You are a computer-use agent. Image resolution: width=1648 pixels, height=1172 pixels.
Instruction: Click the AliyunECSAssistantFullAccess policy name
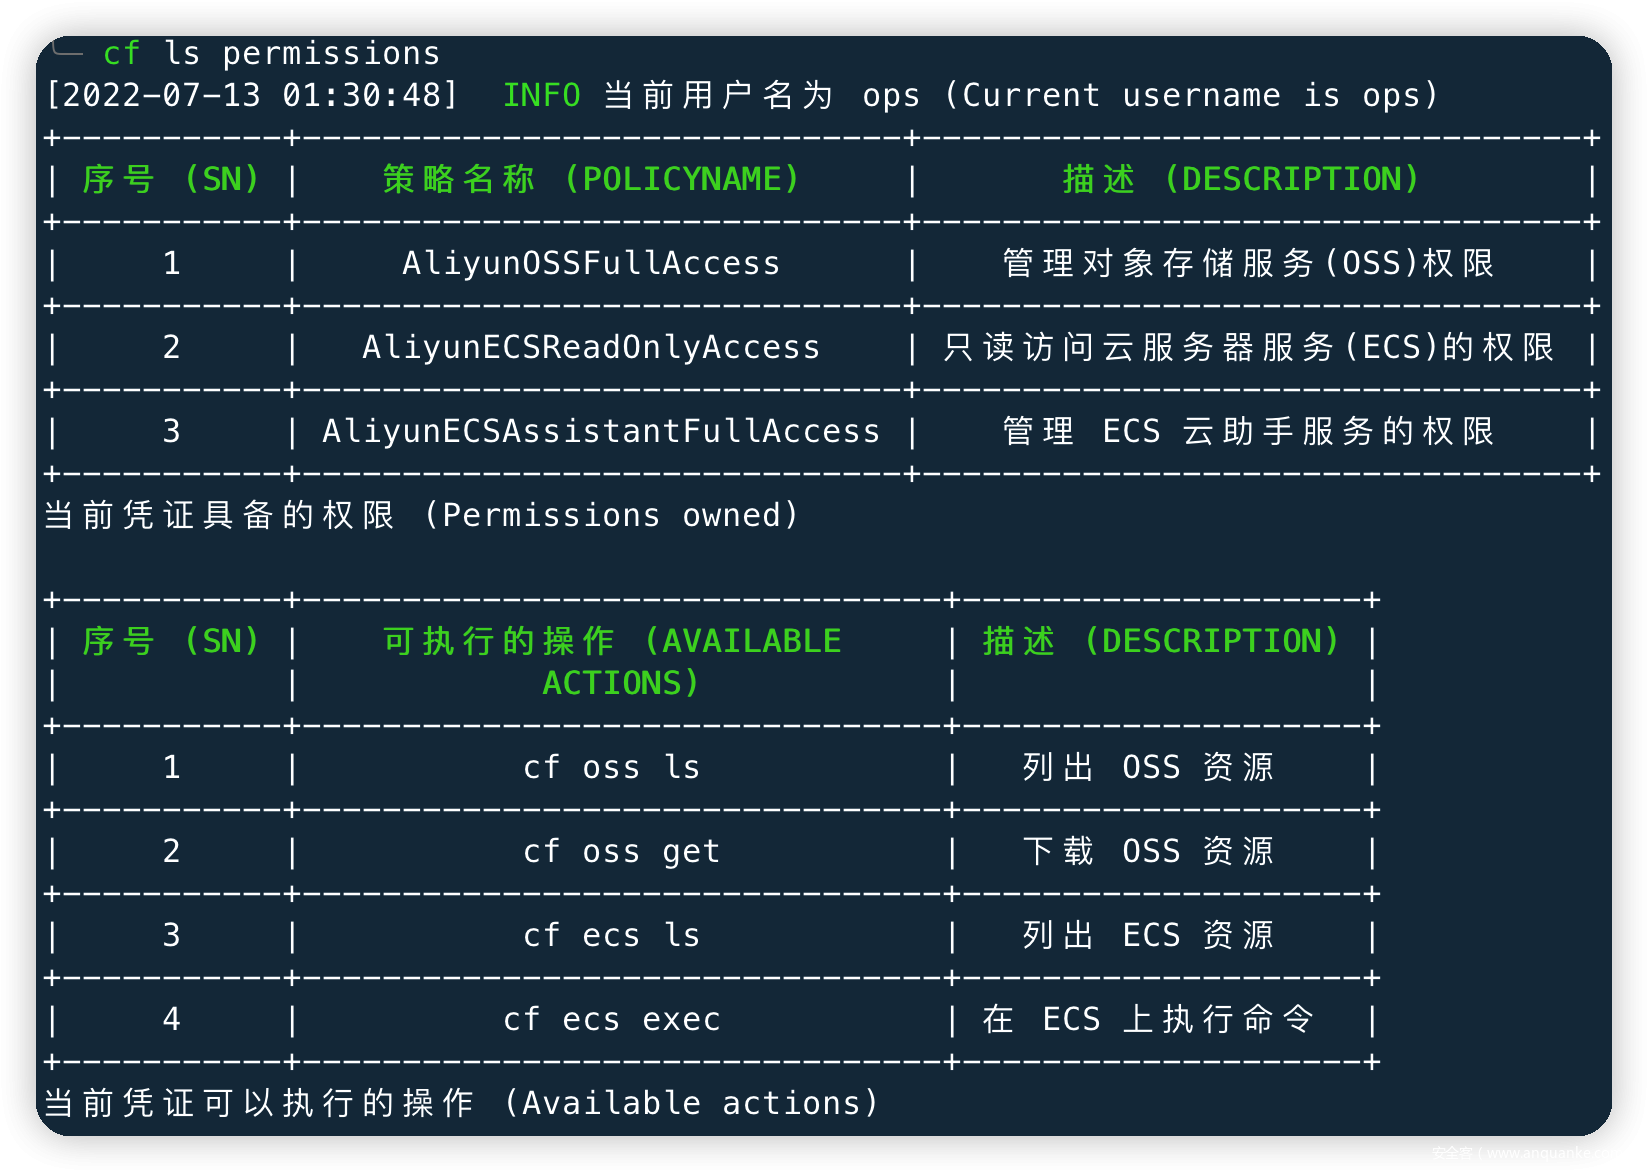pos(601,431)
